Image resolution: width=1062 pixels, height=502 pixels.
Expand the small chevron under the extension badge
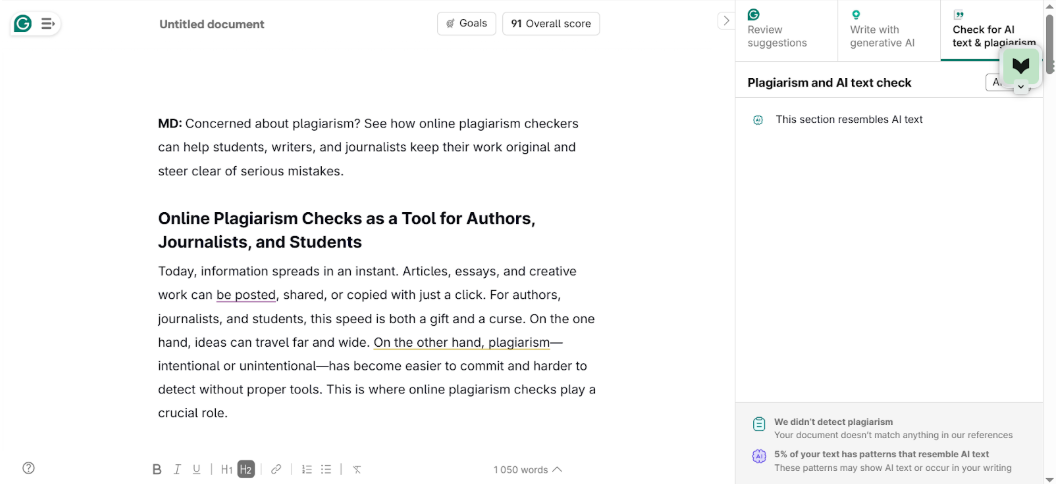pyautogui.click(x=1020, y=88)
